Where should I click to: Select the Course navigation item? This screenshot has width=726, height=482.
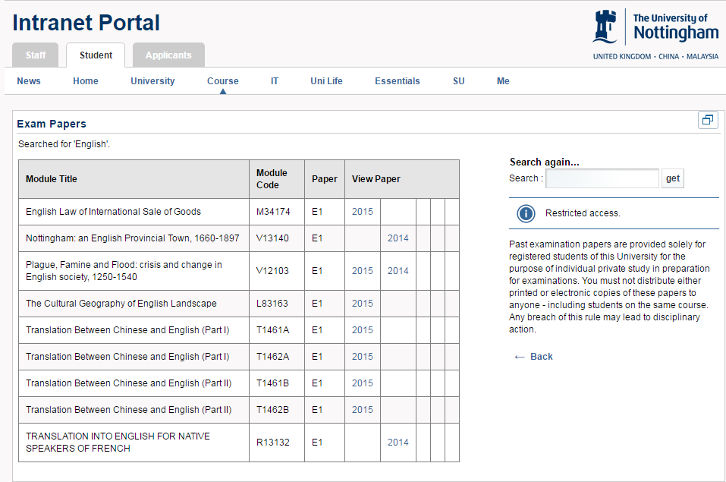[222, 81]
